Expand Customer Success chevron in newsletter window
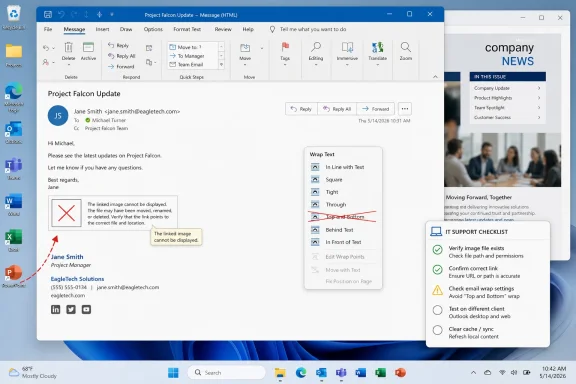 pyautogui.click(x=539, y=118)
